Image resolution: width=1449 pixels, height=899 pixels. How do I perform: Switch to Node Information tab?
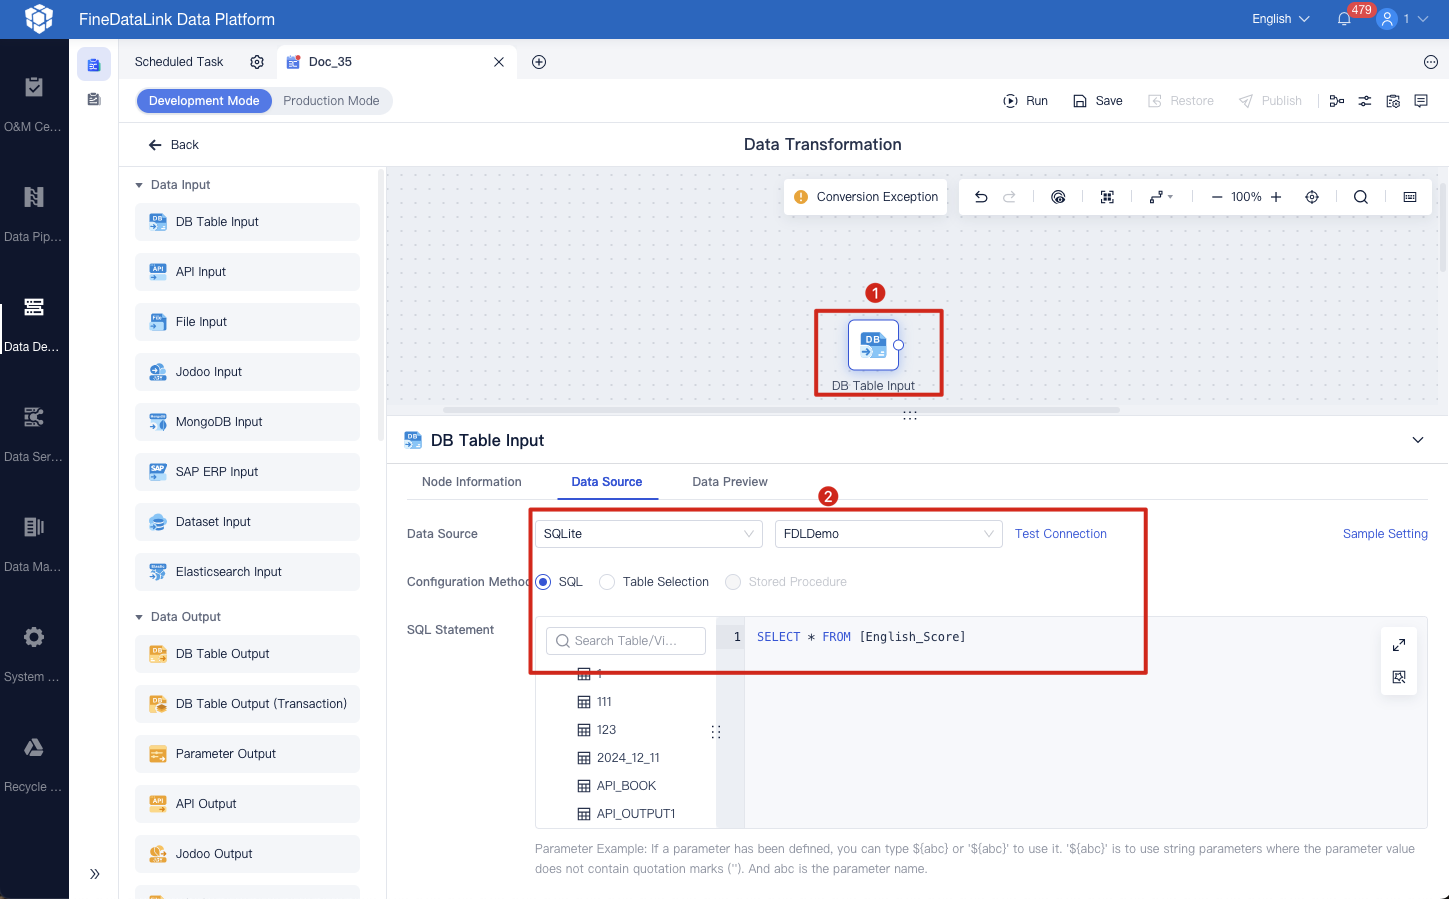[472, 482]
